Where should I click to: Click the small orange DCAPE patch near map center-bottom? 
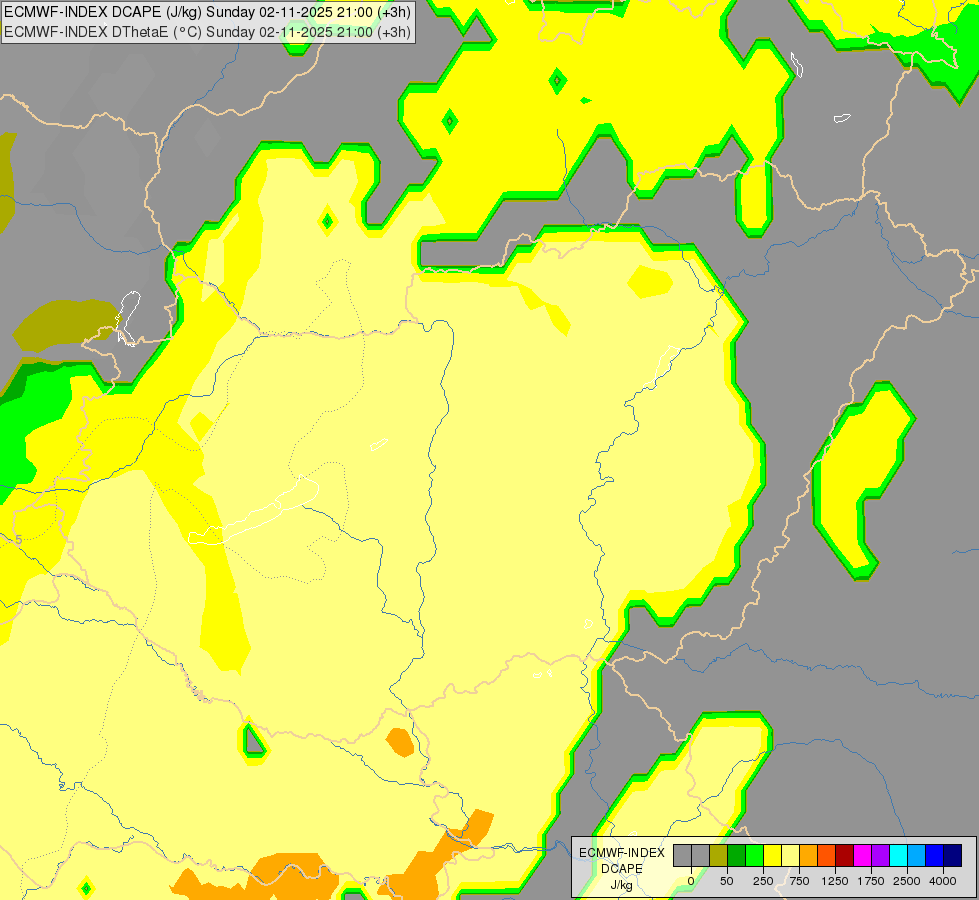tap(400, 742)
